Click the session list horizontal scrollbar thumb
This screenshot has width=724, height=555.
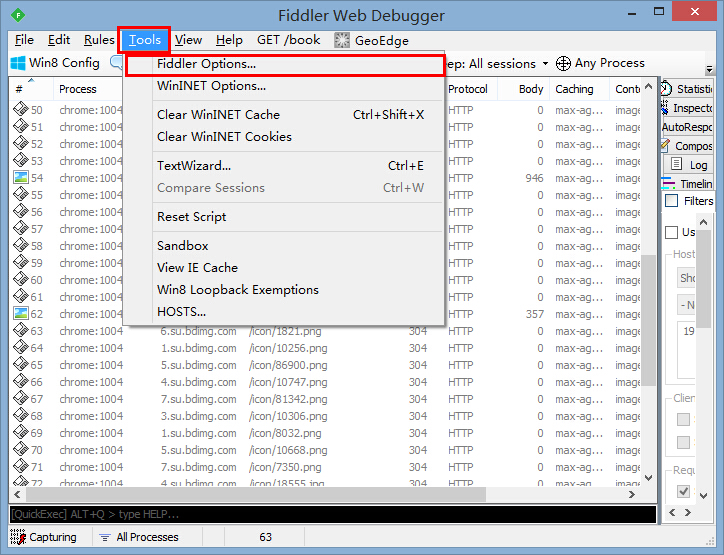[x=256, y=495]
